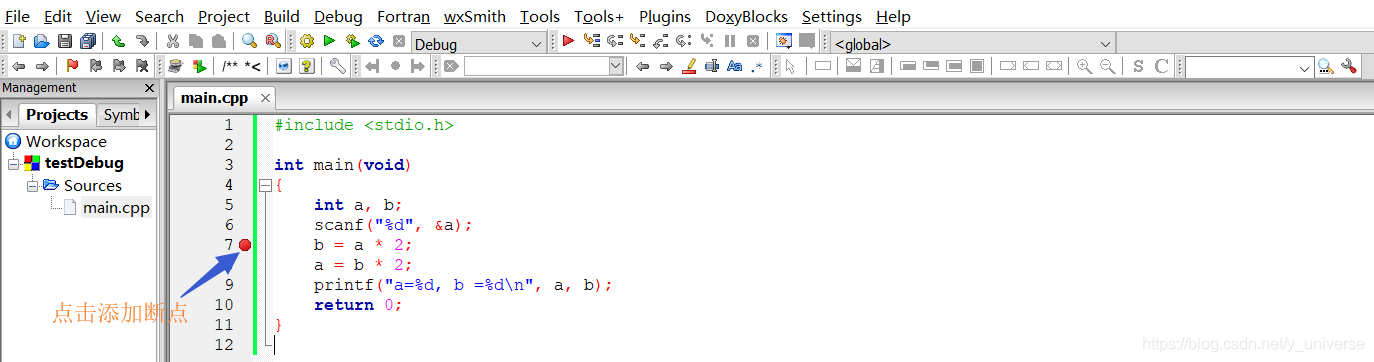Click the Next line debug icon
Screen dimensions: 1374x362
coord(614,42)
